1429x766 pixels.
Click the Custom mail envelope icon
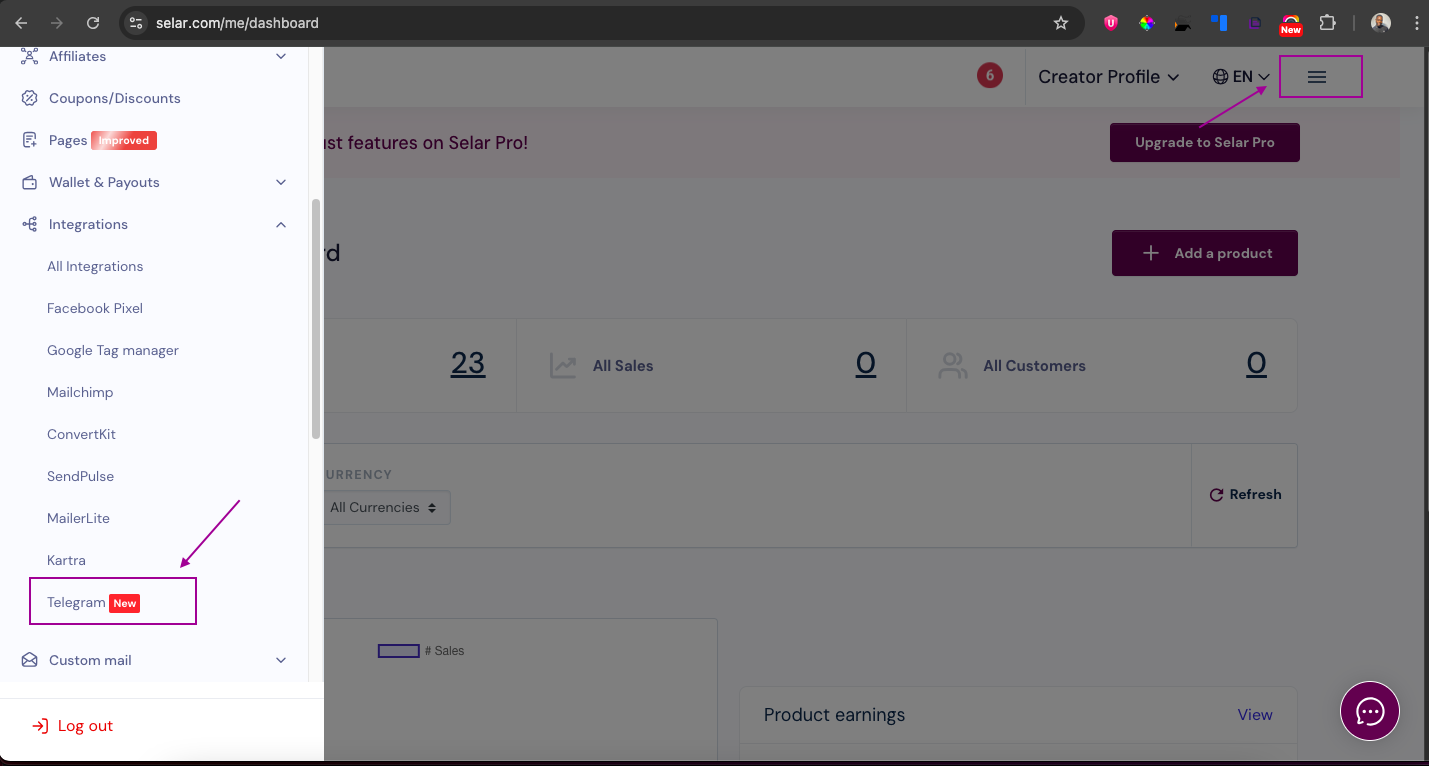(30, 660)
